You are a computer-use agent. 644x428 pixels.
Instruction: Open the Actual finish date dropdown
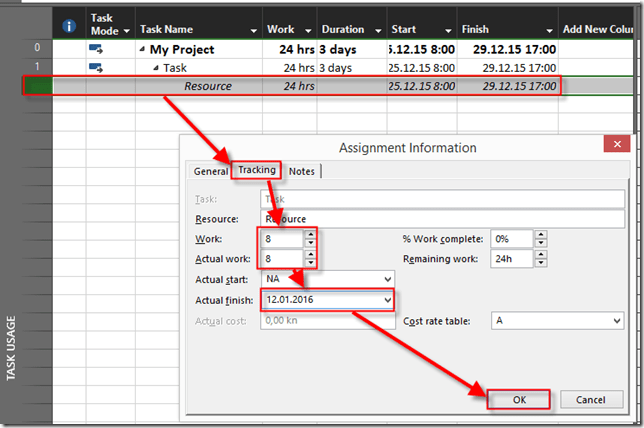tap(386, 299)
